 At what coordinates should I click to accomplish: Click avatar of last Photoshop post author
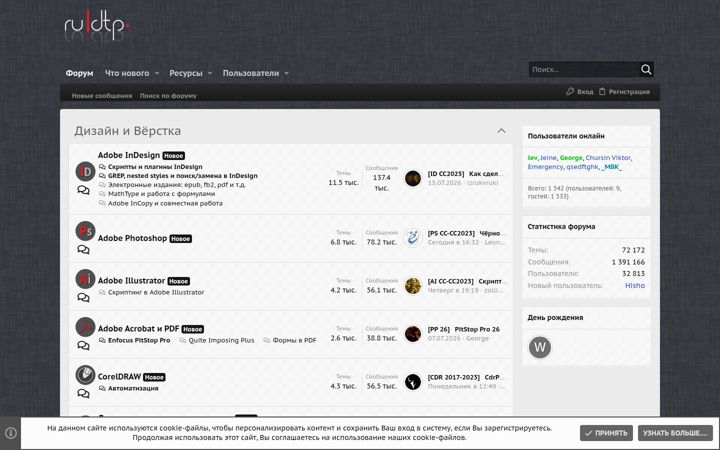413,238
